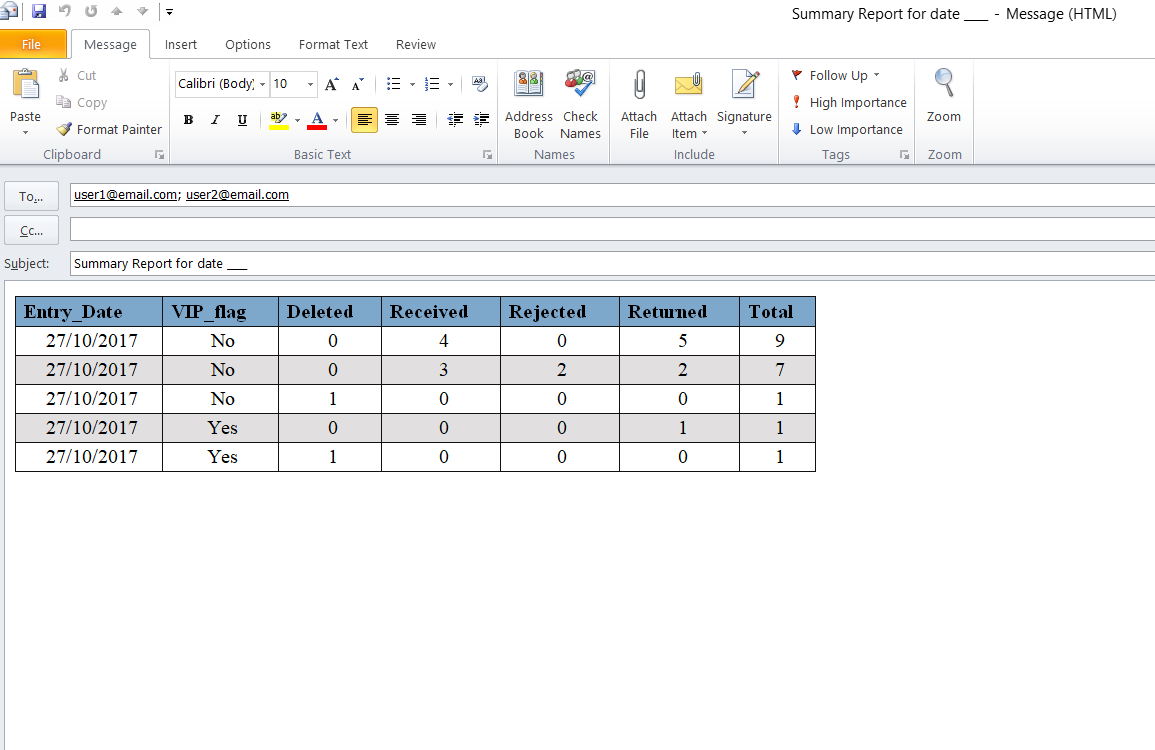Click the Undo arrow in title bar
The width and height of the screenshot is (1155, 750).
(65, 11)
